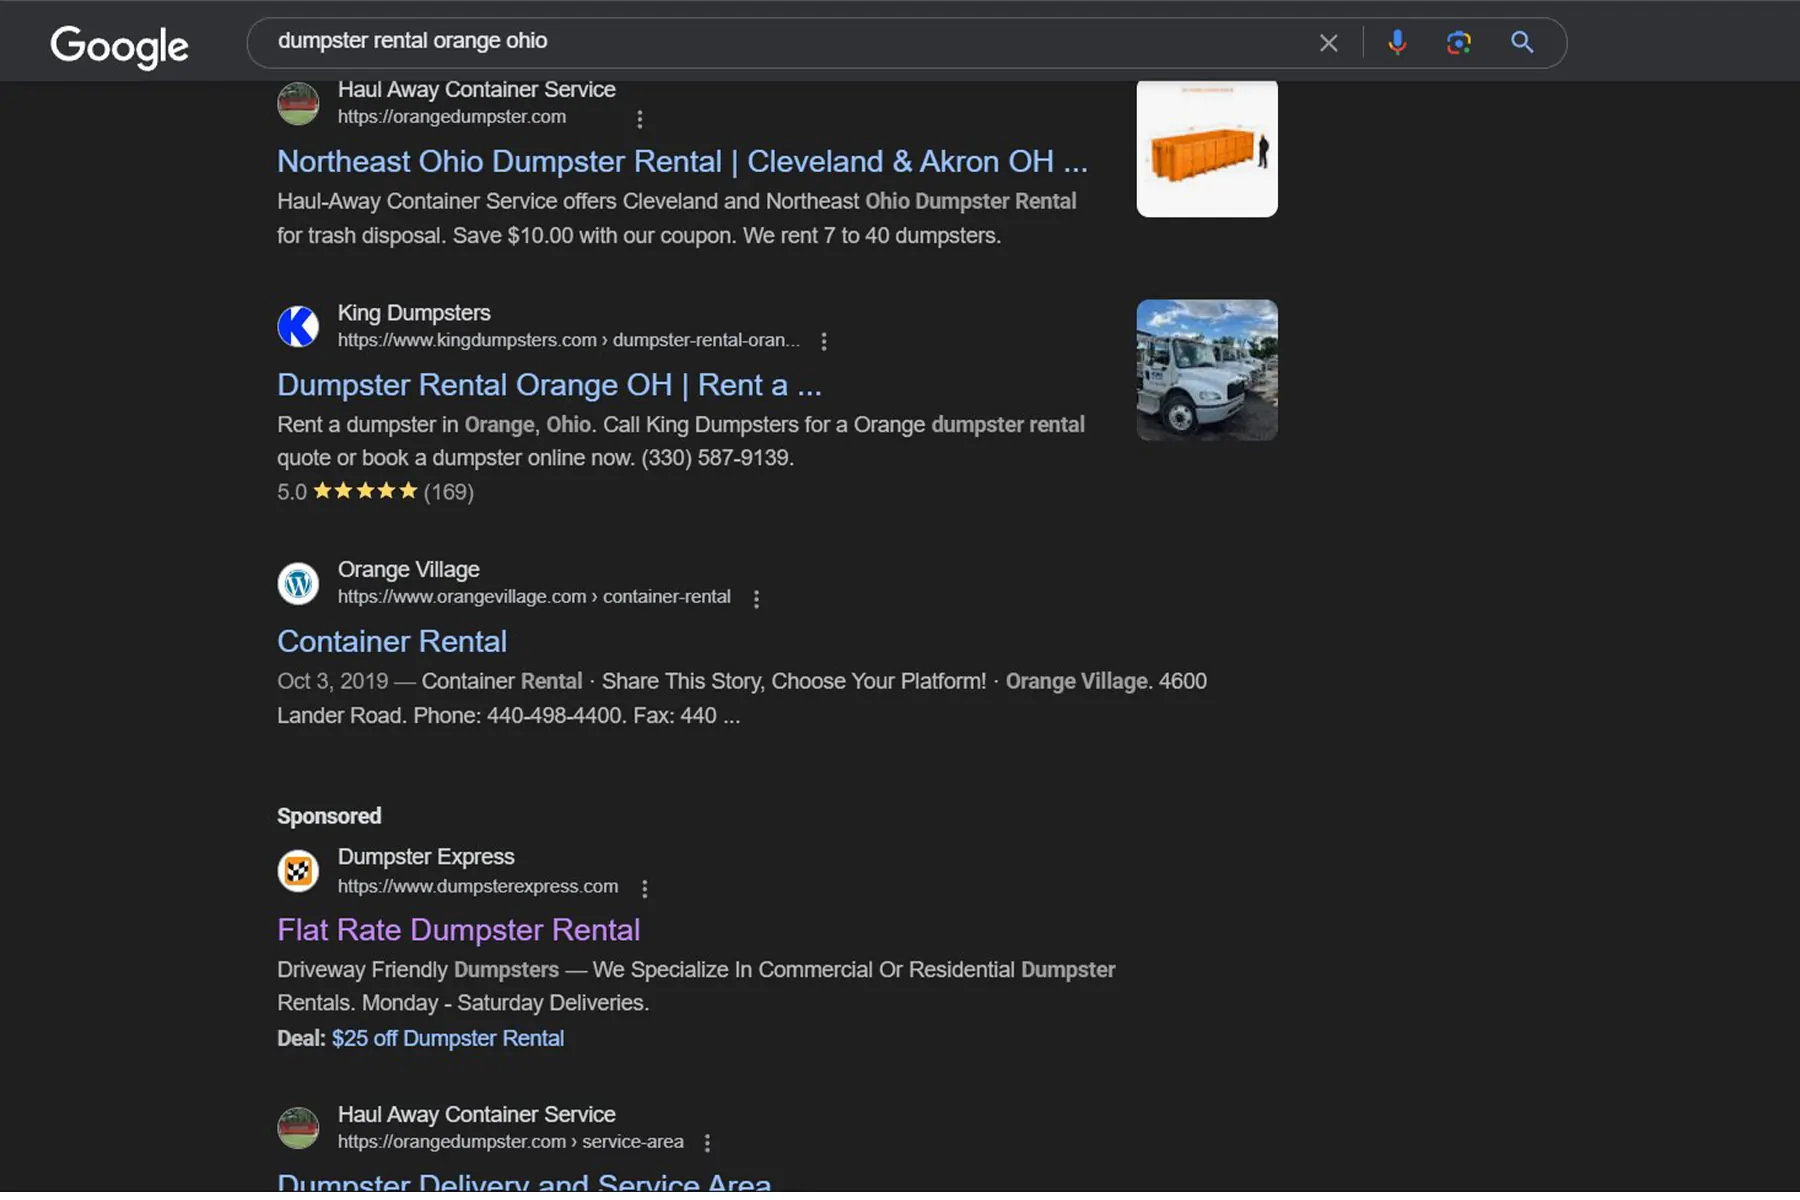Click the kingdumpsters.com URL breadcrumb
This screenshot has width=1800, height=1200.
pyautogui.click(x=568, y=341)
